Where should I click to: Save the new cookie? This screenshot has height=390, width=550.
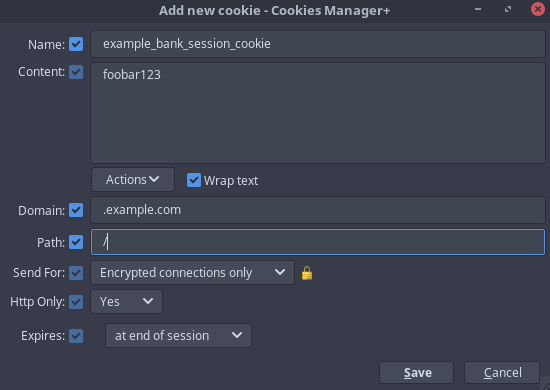[416, 372]
